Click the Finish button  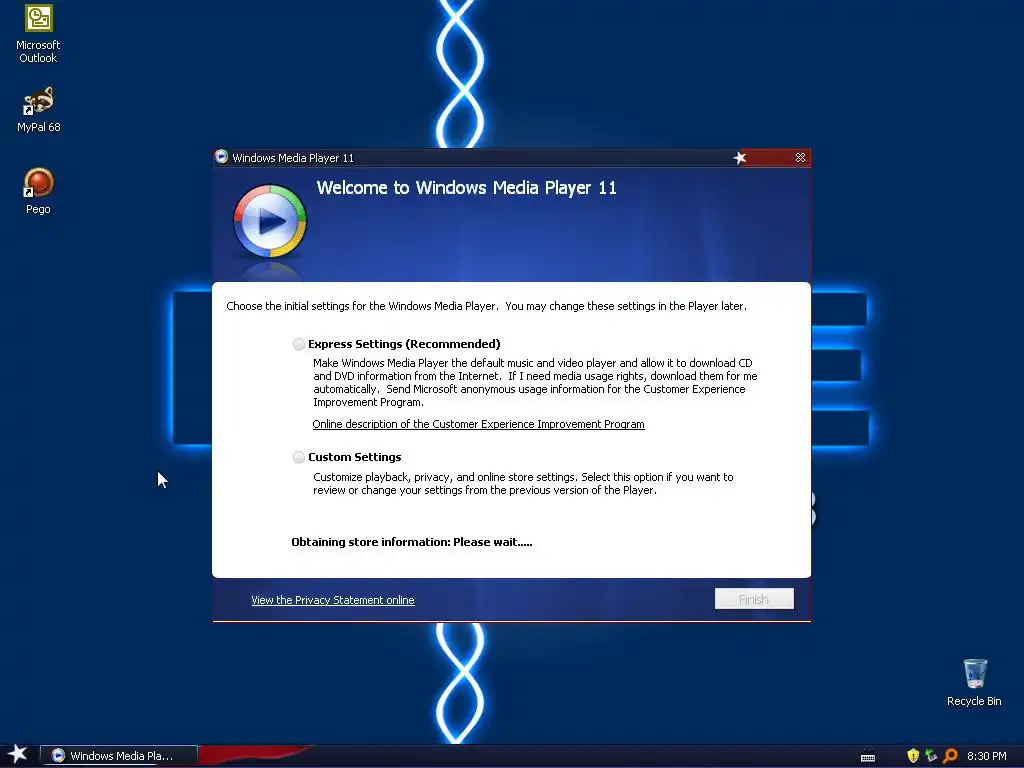tap(754, 599)
